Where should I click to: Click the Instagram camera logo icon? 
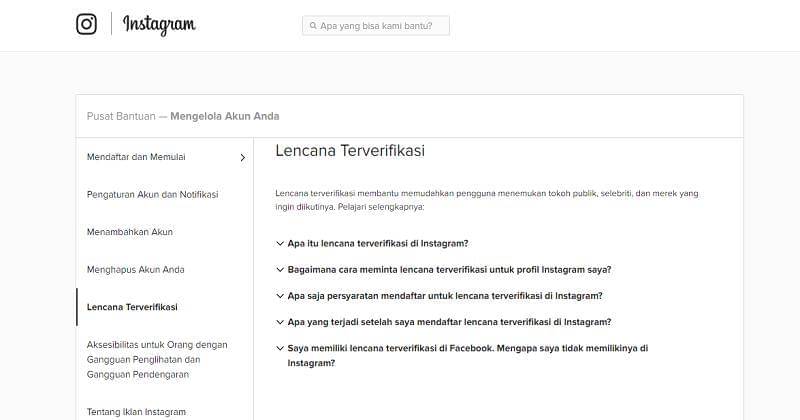87,24
